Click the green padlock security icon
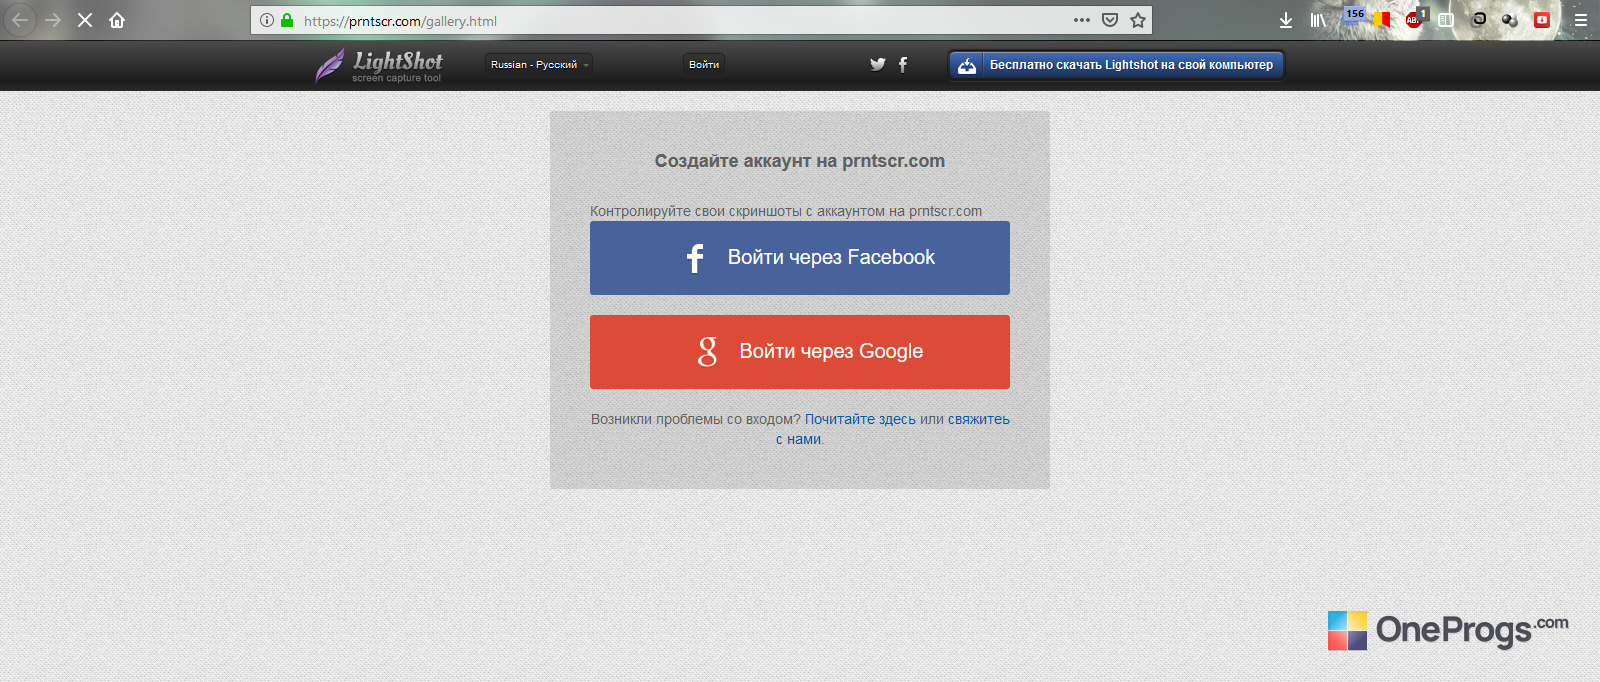 [287, 20]
